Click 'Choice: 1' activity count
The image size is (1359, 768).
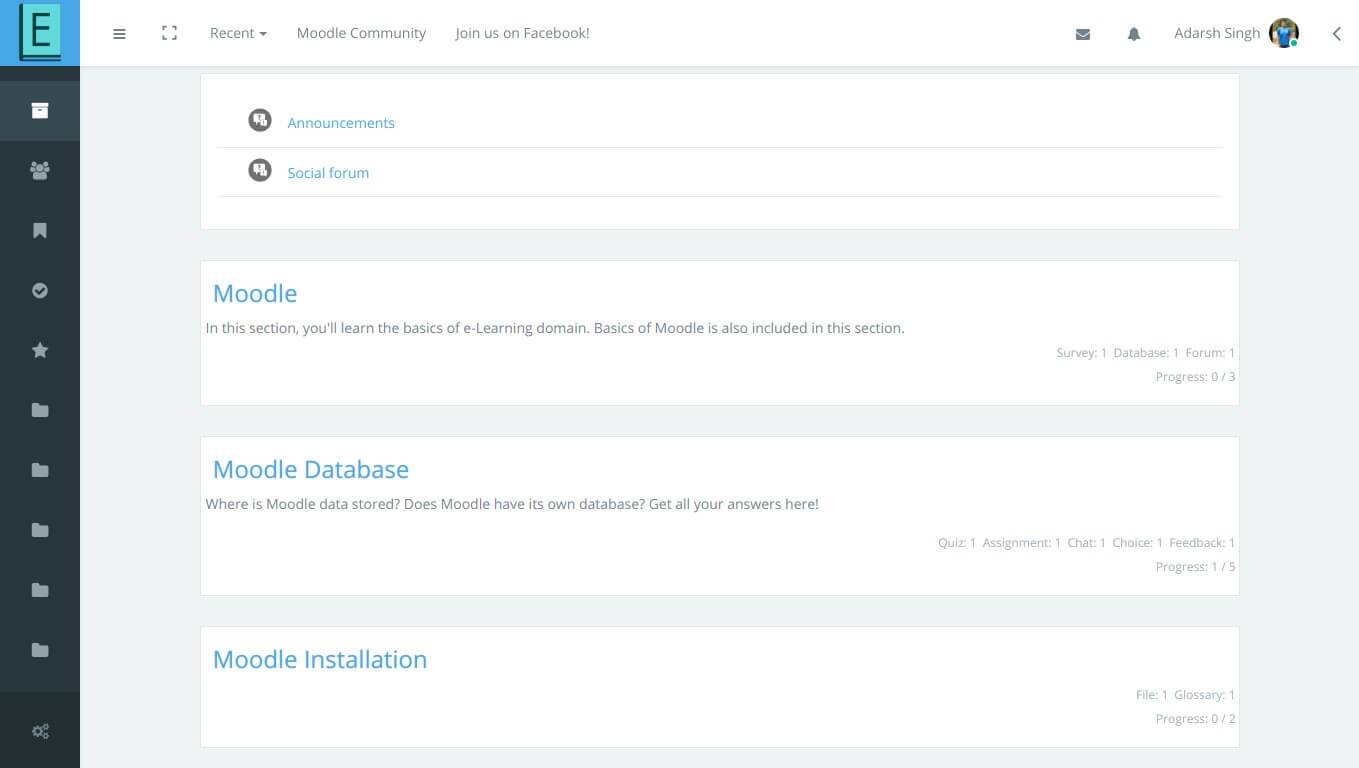click(x=1137, y=543)
